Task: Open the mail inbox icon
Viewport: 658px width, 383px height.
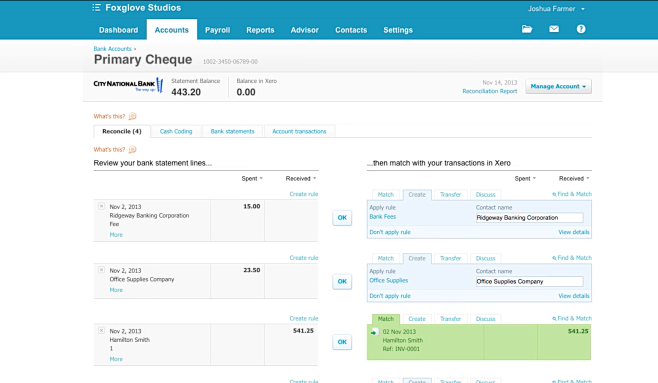Action: coord(554,29)
